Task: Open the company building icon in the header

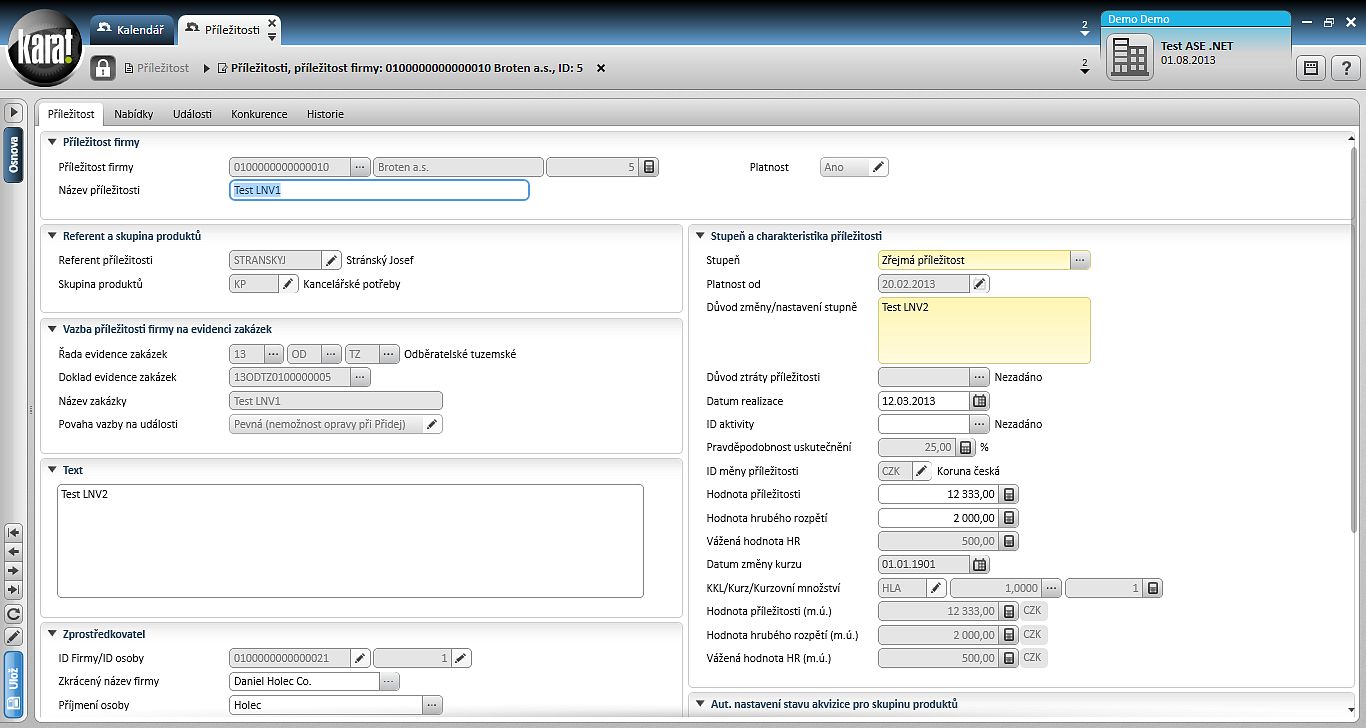Action: (1130, 57)
